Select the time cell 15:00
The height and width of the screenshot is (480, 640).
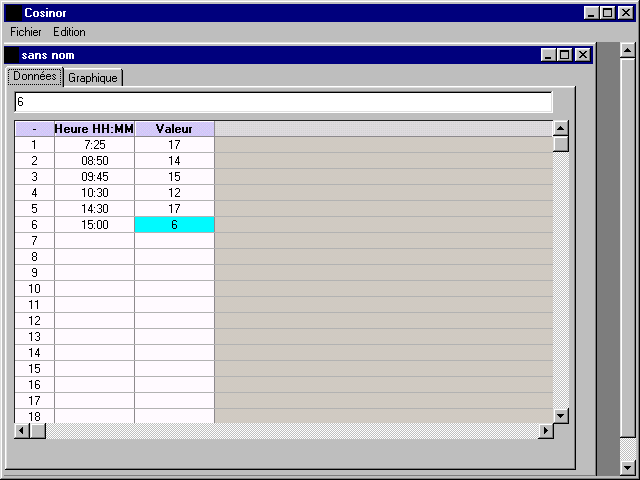point(94,225)
